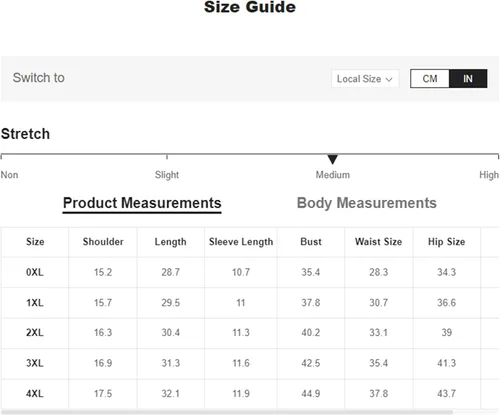This screenshot has height=415, width=500.
Task: Click the Size column header
Action: click(35, 242)
